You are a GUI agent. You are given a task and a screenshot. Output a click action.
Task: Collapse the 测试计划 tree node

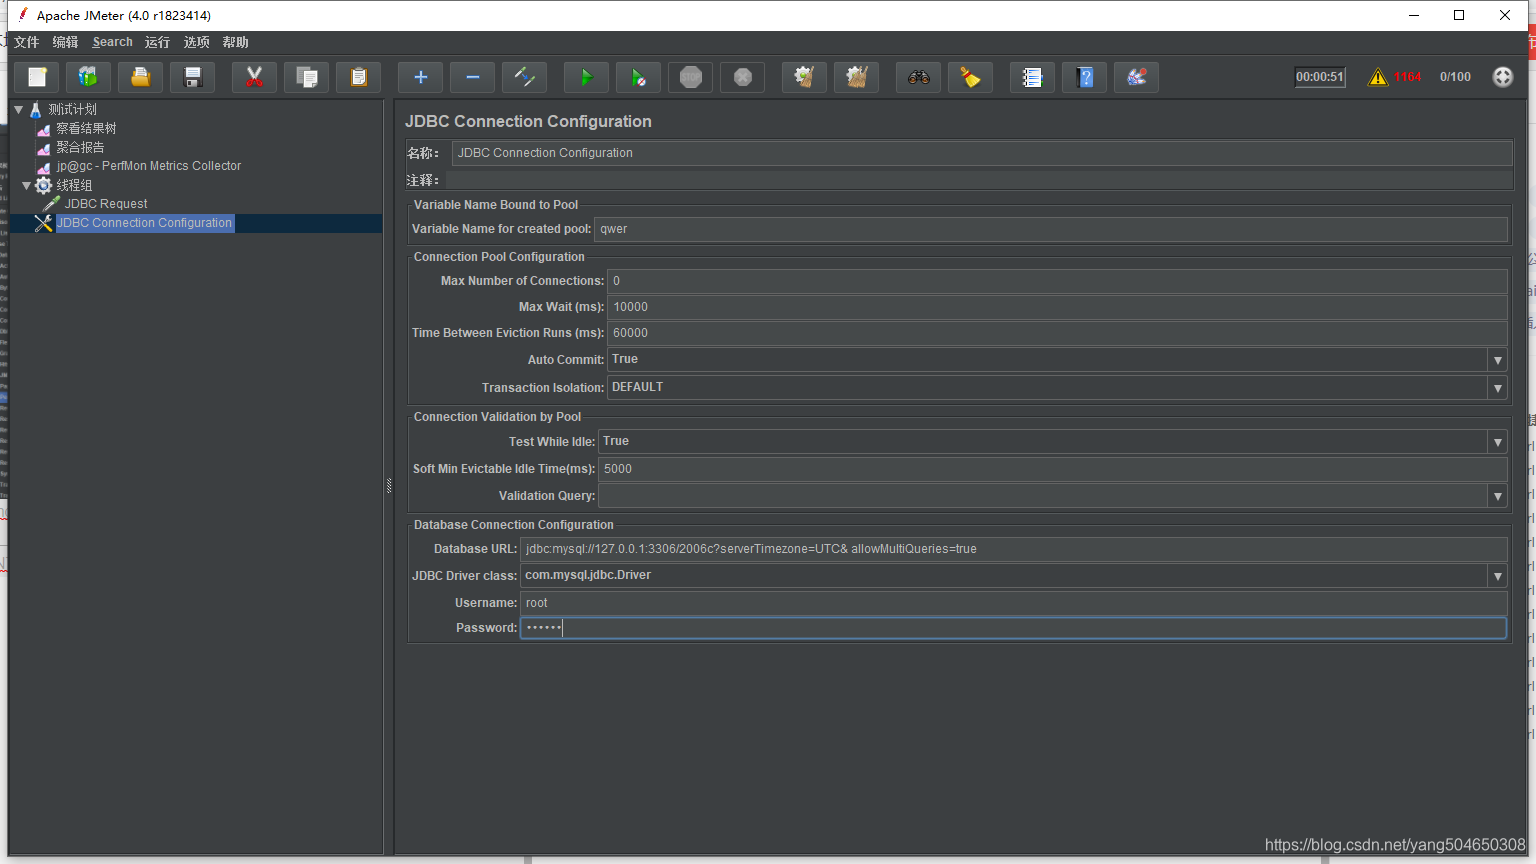[x=18, y=109]
